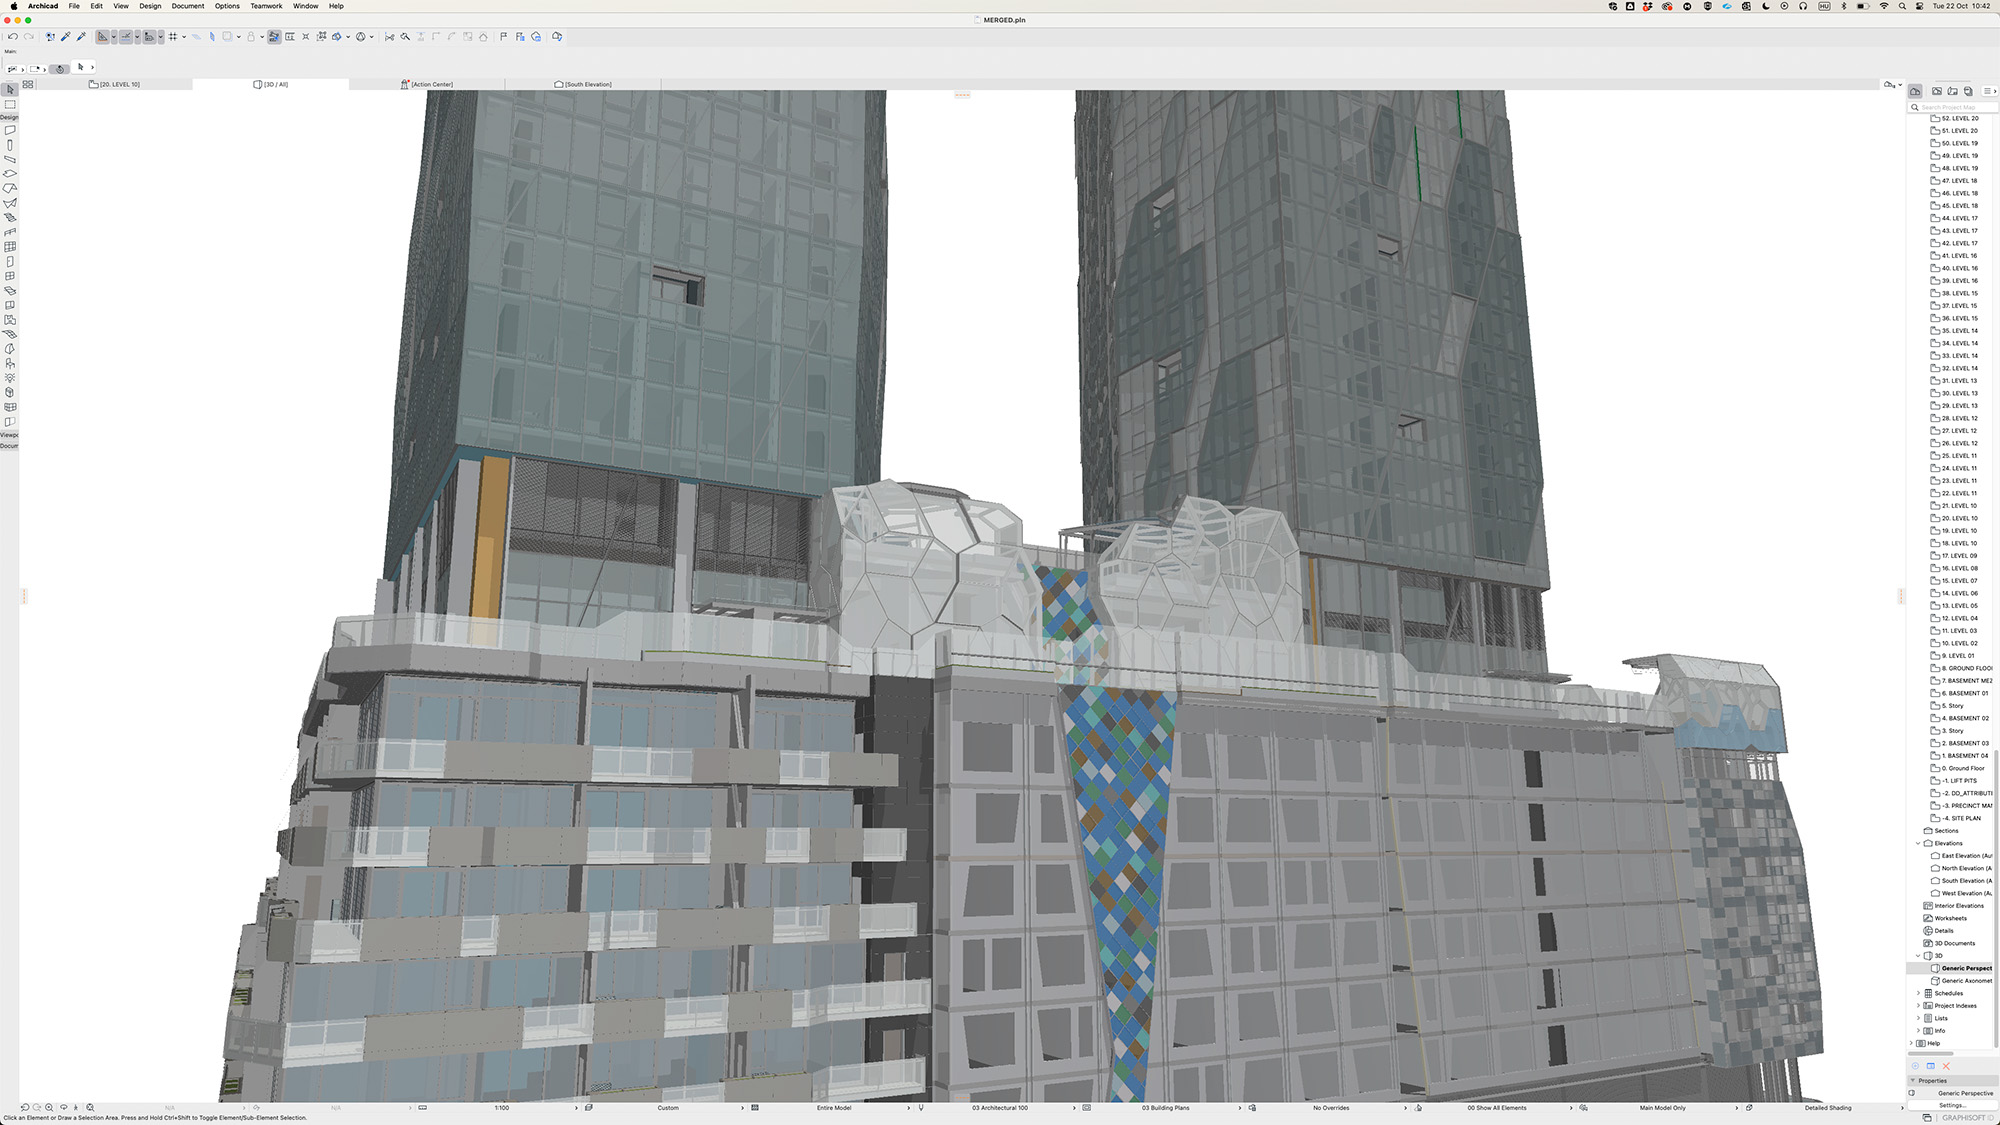
Task: Open the West Elevation item
Action: (1961, 893)
